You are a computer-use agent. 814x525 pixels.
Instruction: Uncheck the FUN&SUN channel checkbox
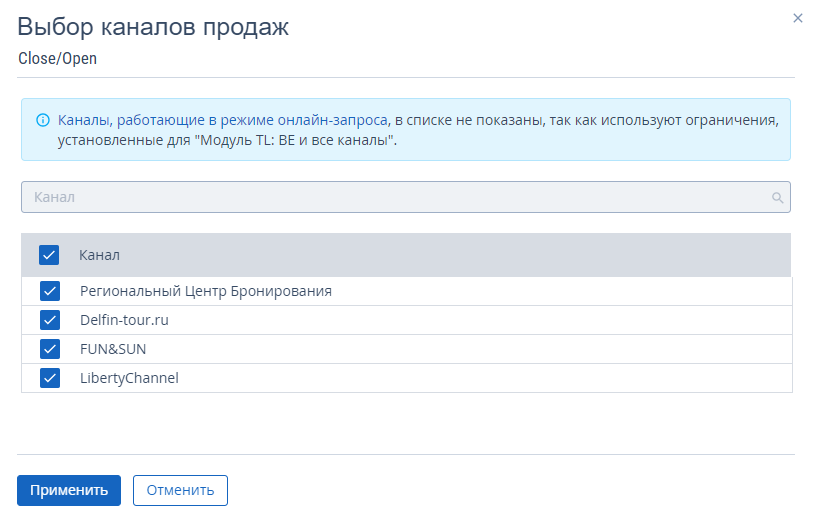49,349
